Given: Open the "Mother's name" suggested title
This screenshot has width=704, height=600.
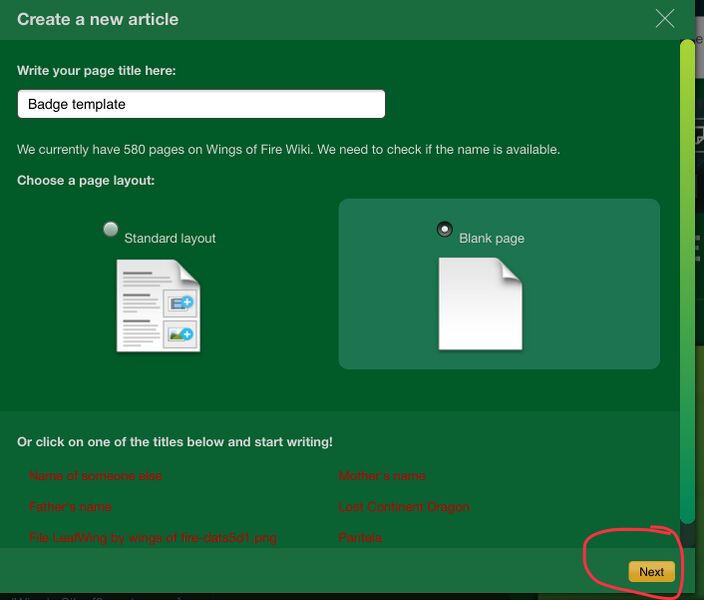Looking at the screenshot, I should [382, 476].
